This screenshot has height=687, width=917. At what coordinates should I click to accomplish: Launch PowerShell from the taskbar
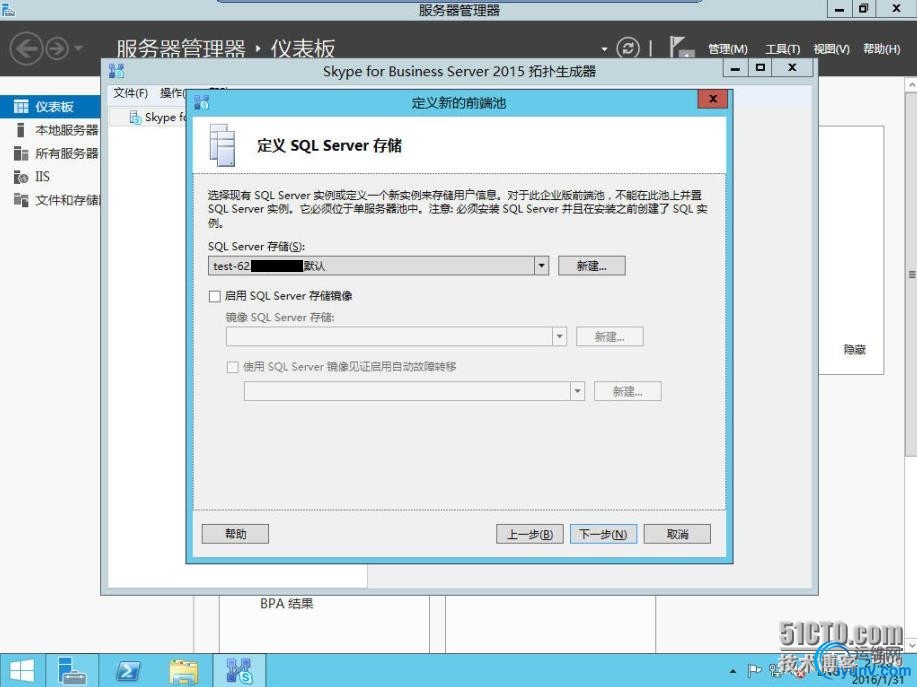[x=127, y=671]
